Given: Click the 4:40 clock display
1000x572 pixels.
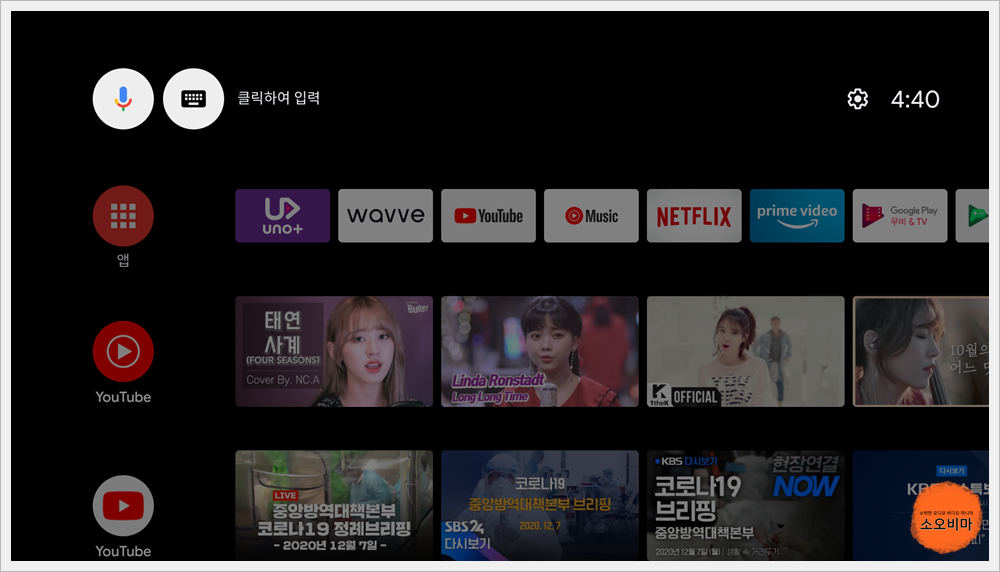Looking at the screenshot, I should [915, 99].
